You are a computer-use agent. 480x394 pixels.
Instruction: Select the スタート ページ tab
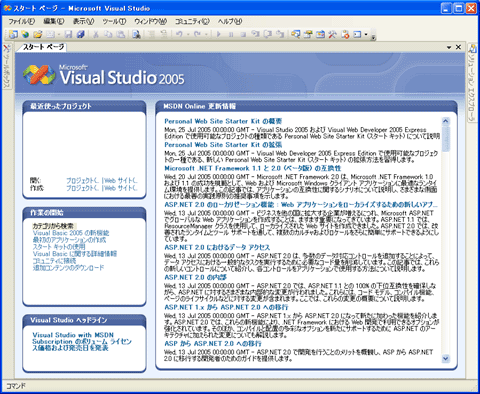[43, 47]
